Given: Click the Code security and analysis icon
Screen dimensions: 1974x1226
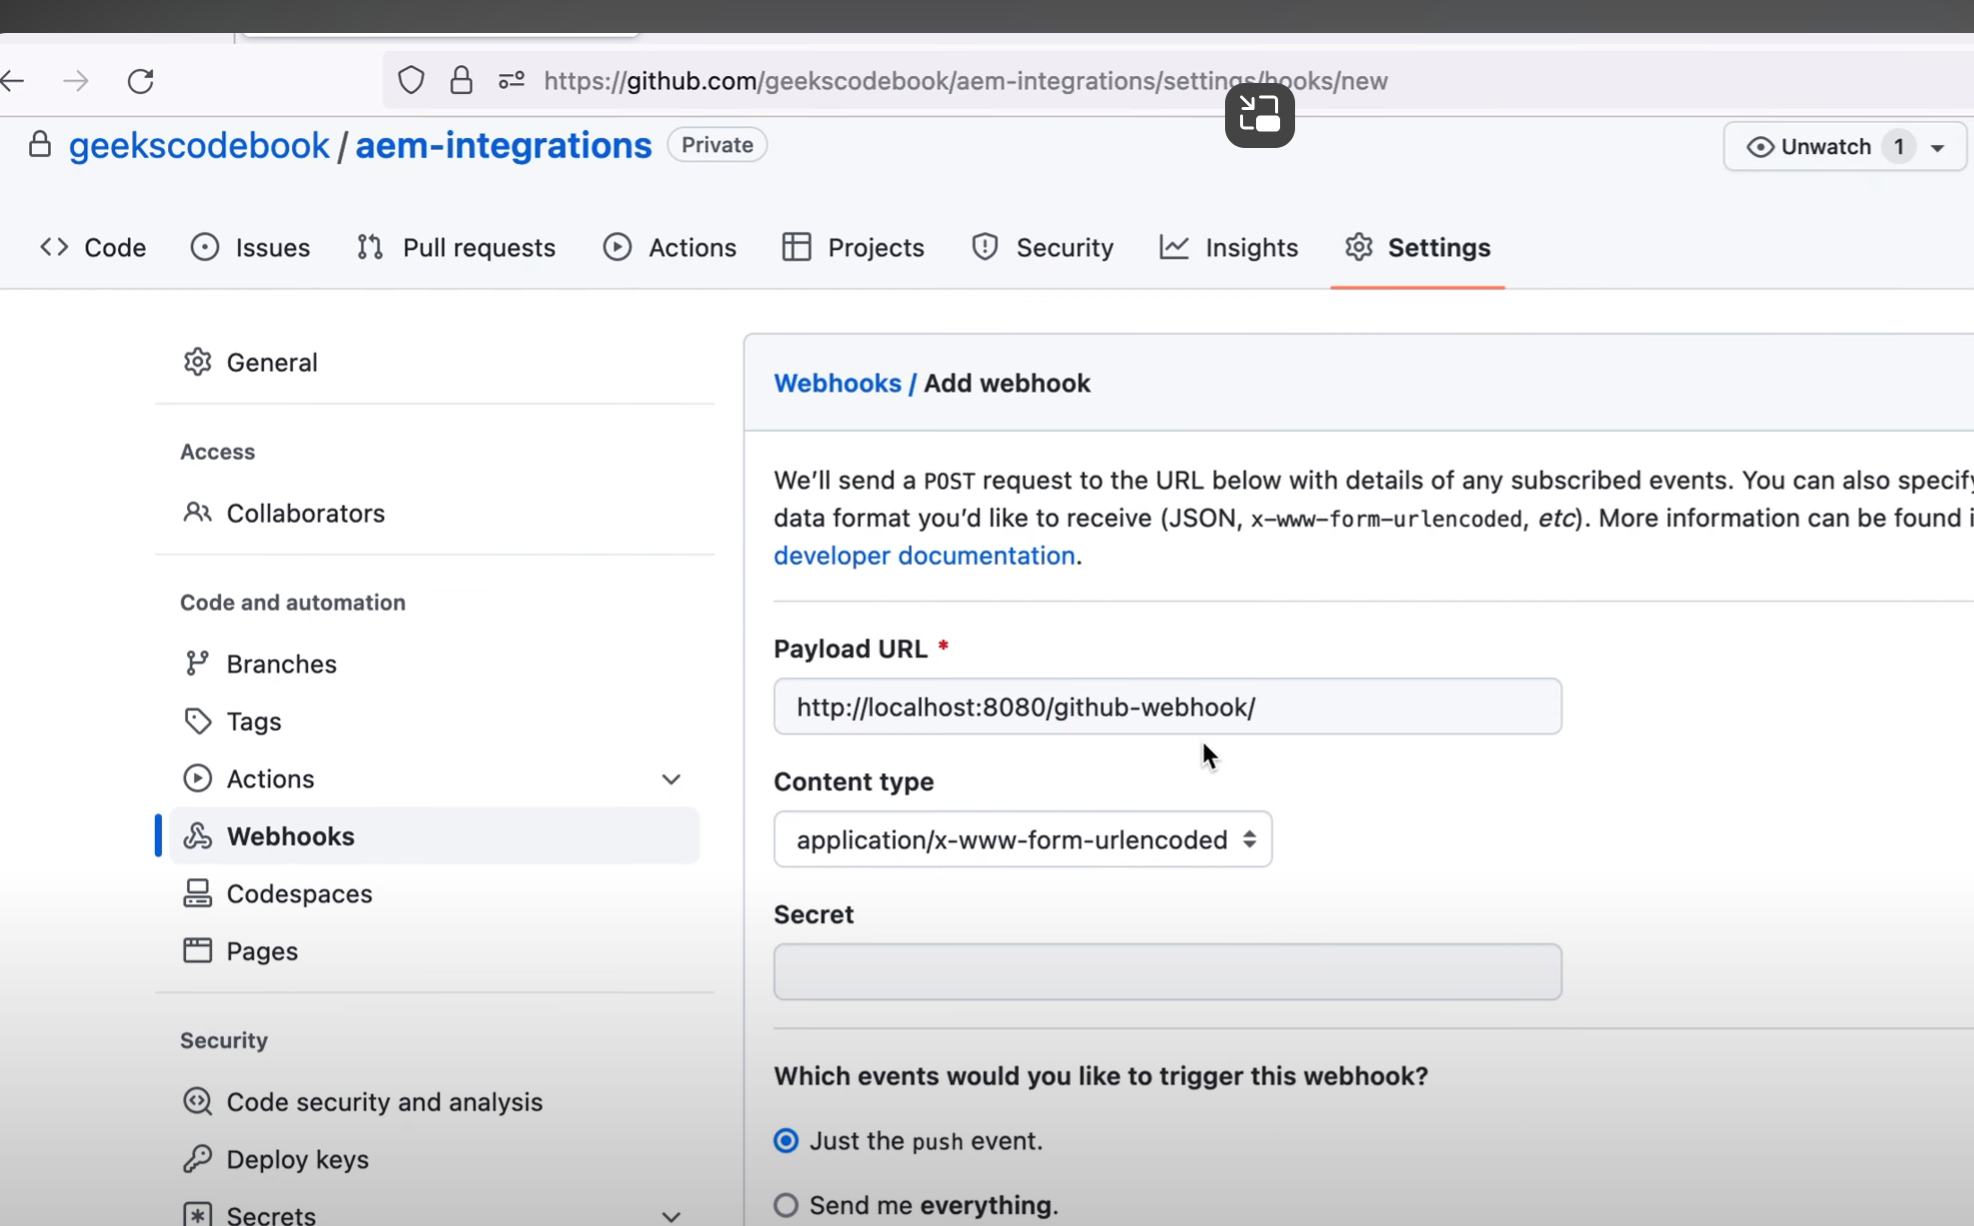Looking at the screenshot, I should tap(198, 1101).
